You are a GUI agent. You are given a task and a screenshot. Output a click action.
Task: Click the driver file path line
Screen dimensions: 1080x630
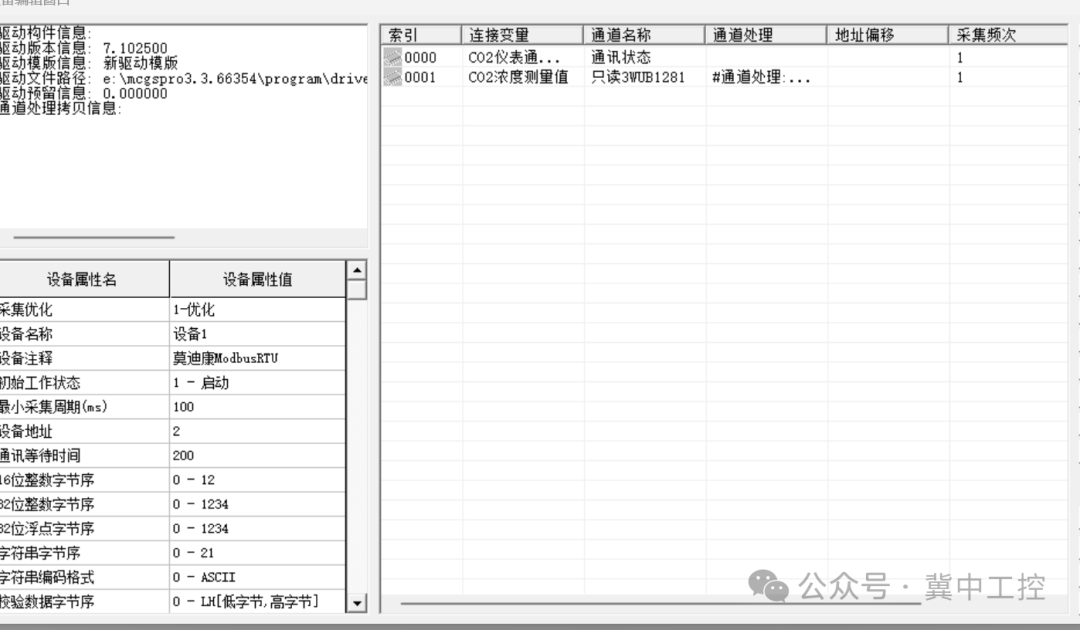183,78
